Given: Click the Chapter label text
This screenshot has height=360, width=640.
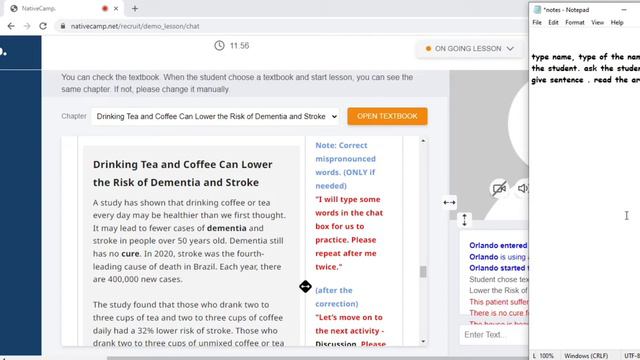Looking at the screenshot, I should 74,116.
